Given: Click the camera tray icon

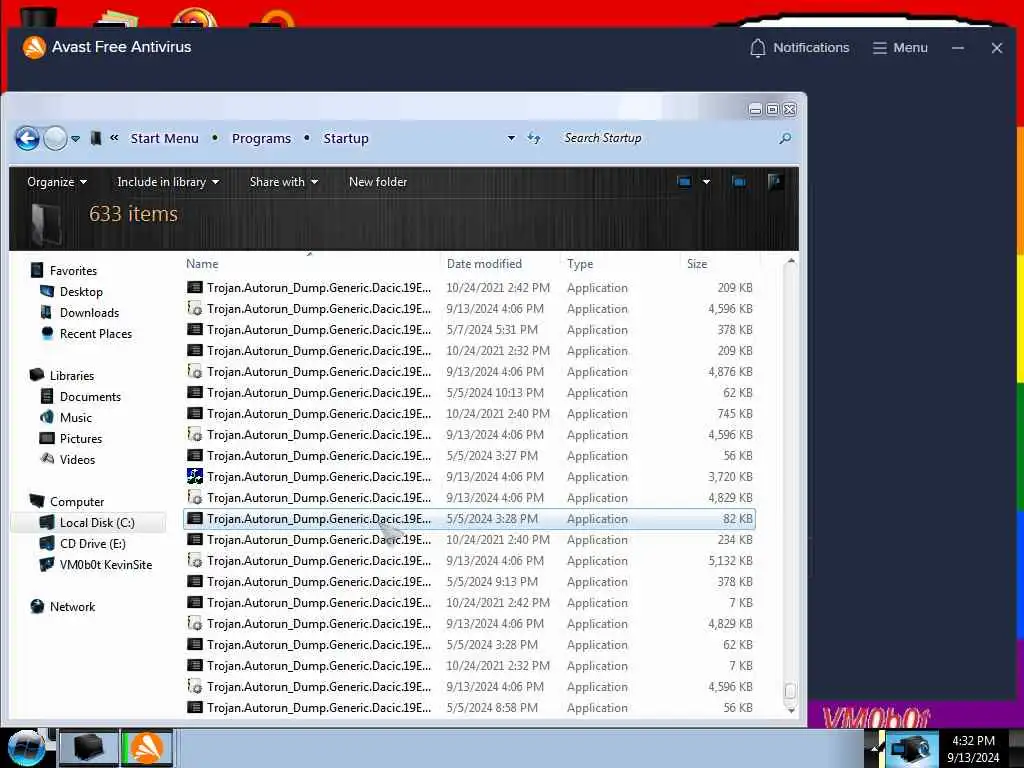Looking at the screenshot, I should coord(910,749).
